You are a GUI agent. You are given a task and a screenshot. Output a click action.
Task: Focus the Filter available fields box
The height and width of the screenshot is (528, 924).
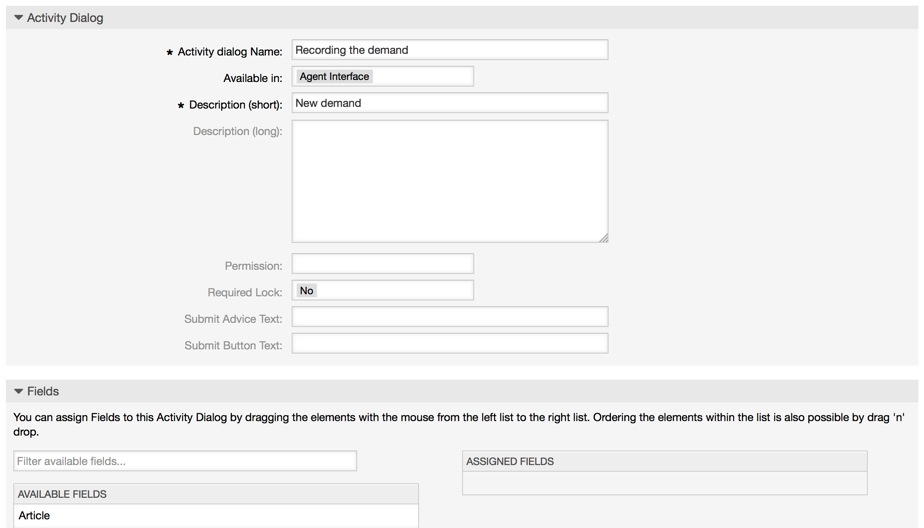pyautogui.click(x=185, y=461)
